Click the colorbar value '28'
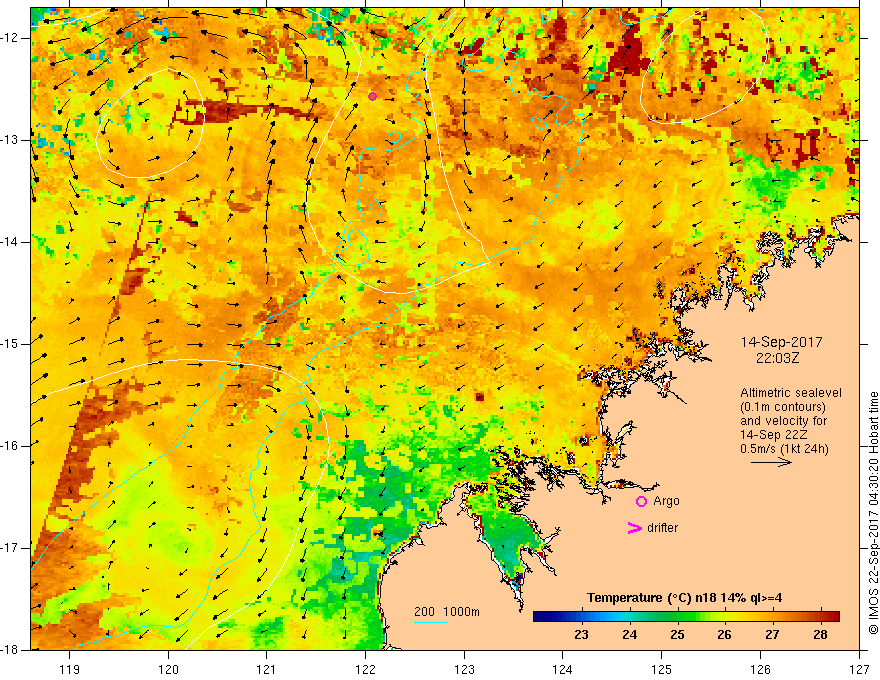The height and width of the screenshot is (680, 880). [x=821, y=635]
